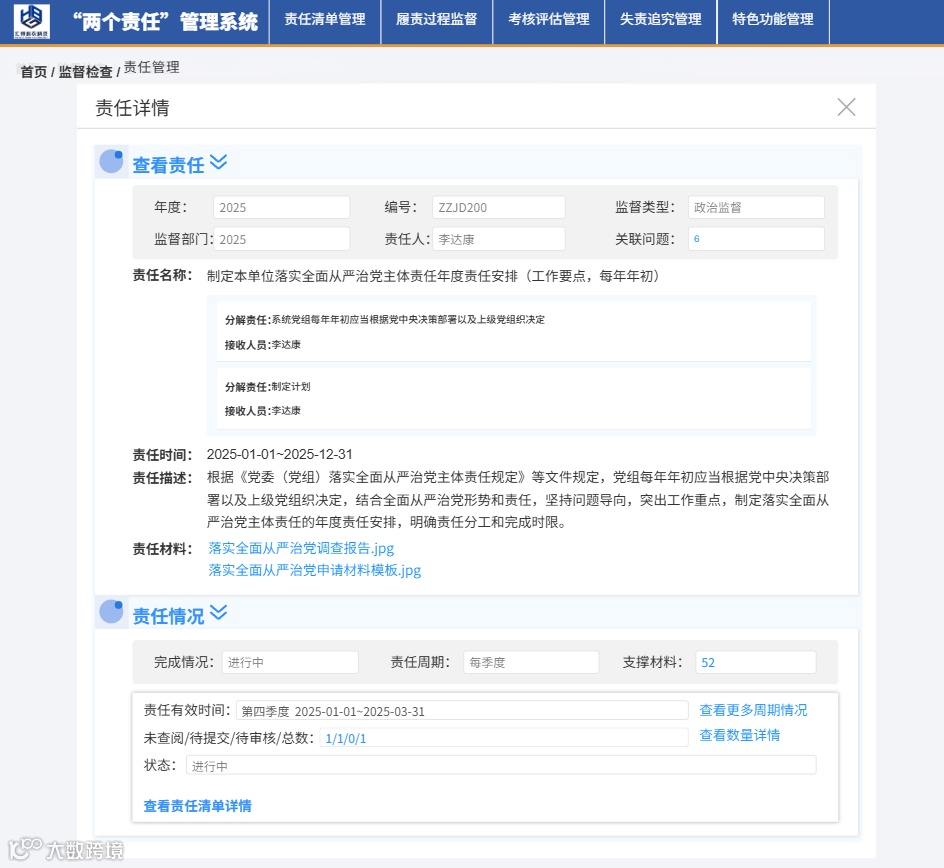The height and width of the screenshot is (868, 944).
Task: Click the 责任情况 section heading
Action: [x=168, y=616]
